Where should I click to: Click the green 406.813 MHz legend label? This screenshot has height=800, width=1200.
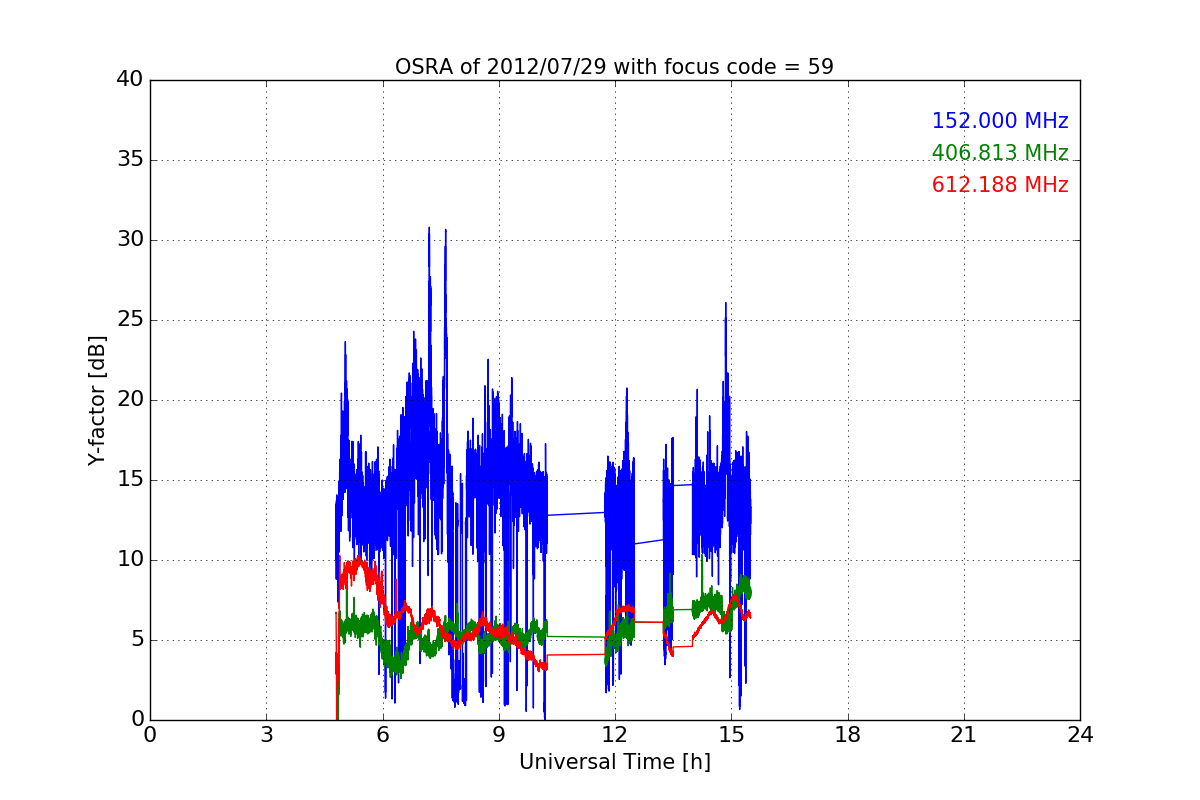[1000, 153]
